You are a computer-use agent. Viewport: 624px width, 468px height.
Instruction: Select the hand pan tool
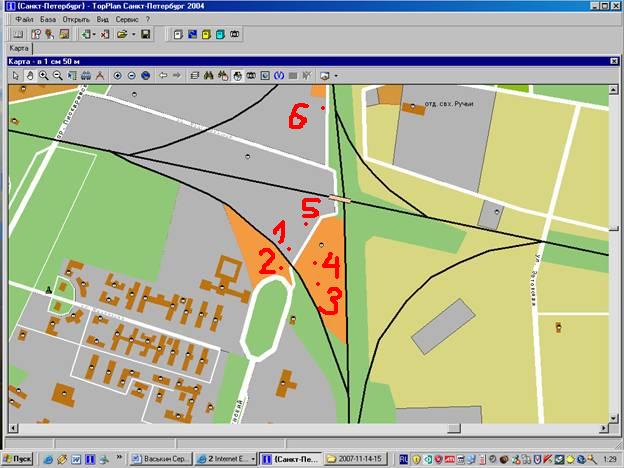point(28,75)
